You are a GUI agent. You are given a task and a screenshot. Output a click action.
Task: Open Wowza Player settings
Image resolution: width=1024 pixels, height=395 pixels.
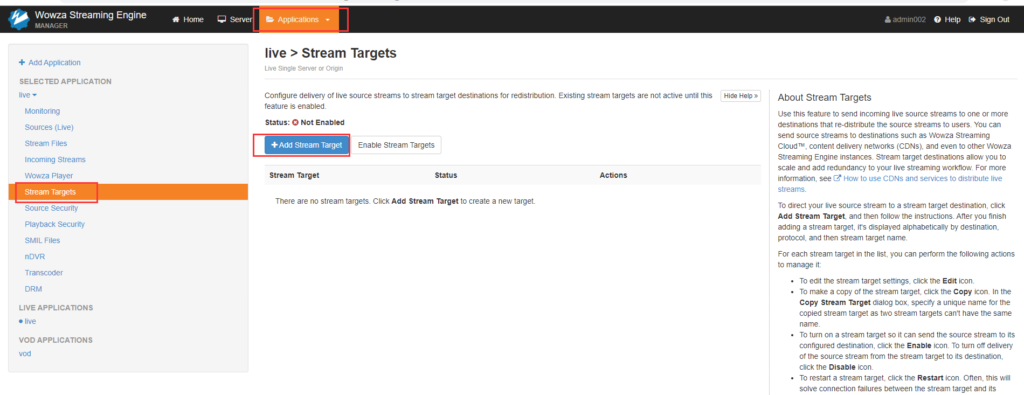pyautogui.click(x=49, y=176)
